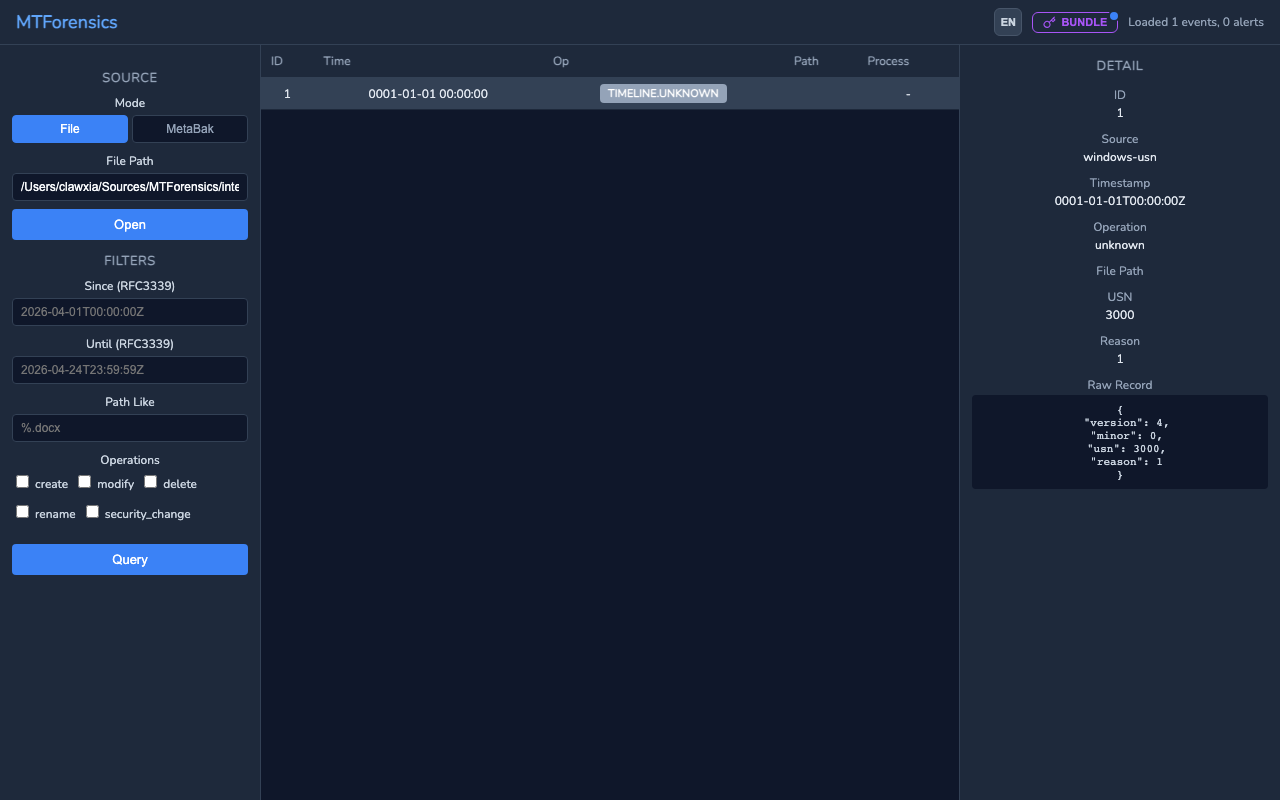Click the BUNDLE key icon button
This screenshot has height=800, width=1280.
1075,22
